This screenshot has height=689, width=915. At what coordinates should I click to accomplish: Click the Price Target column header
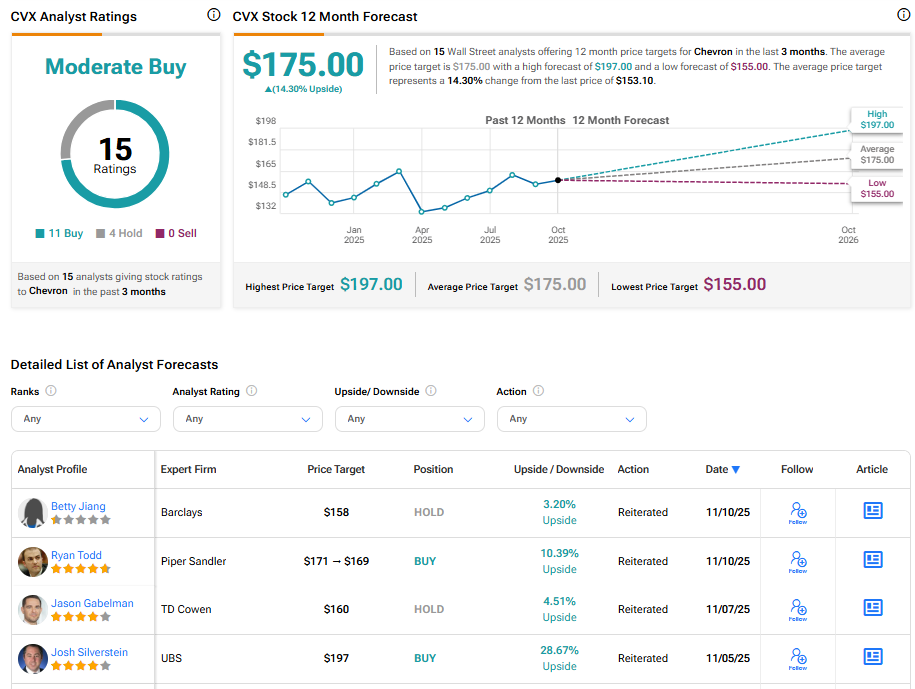pos(336,469)
